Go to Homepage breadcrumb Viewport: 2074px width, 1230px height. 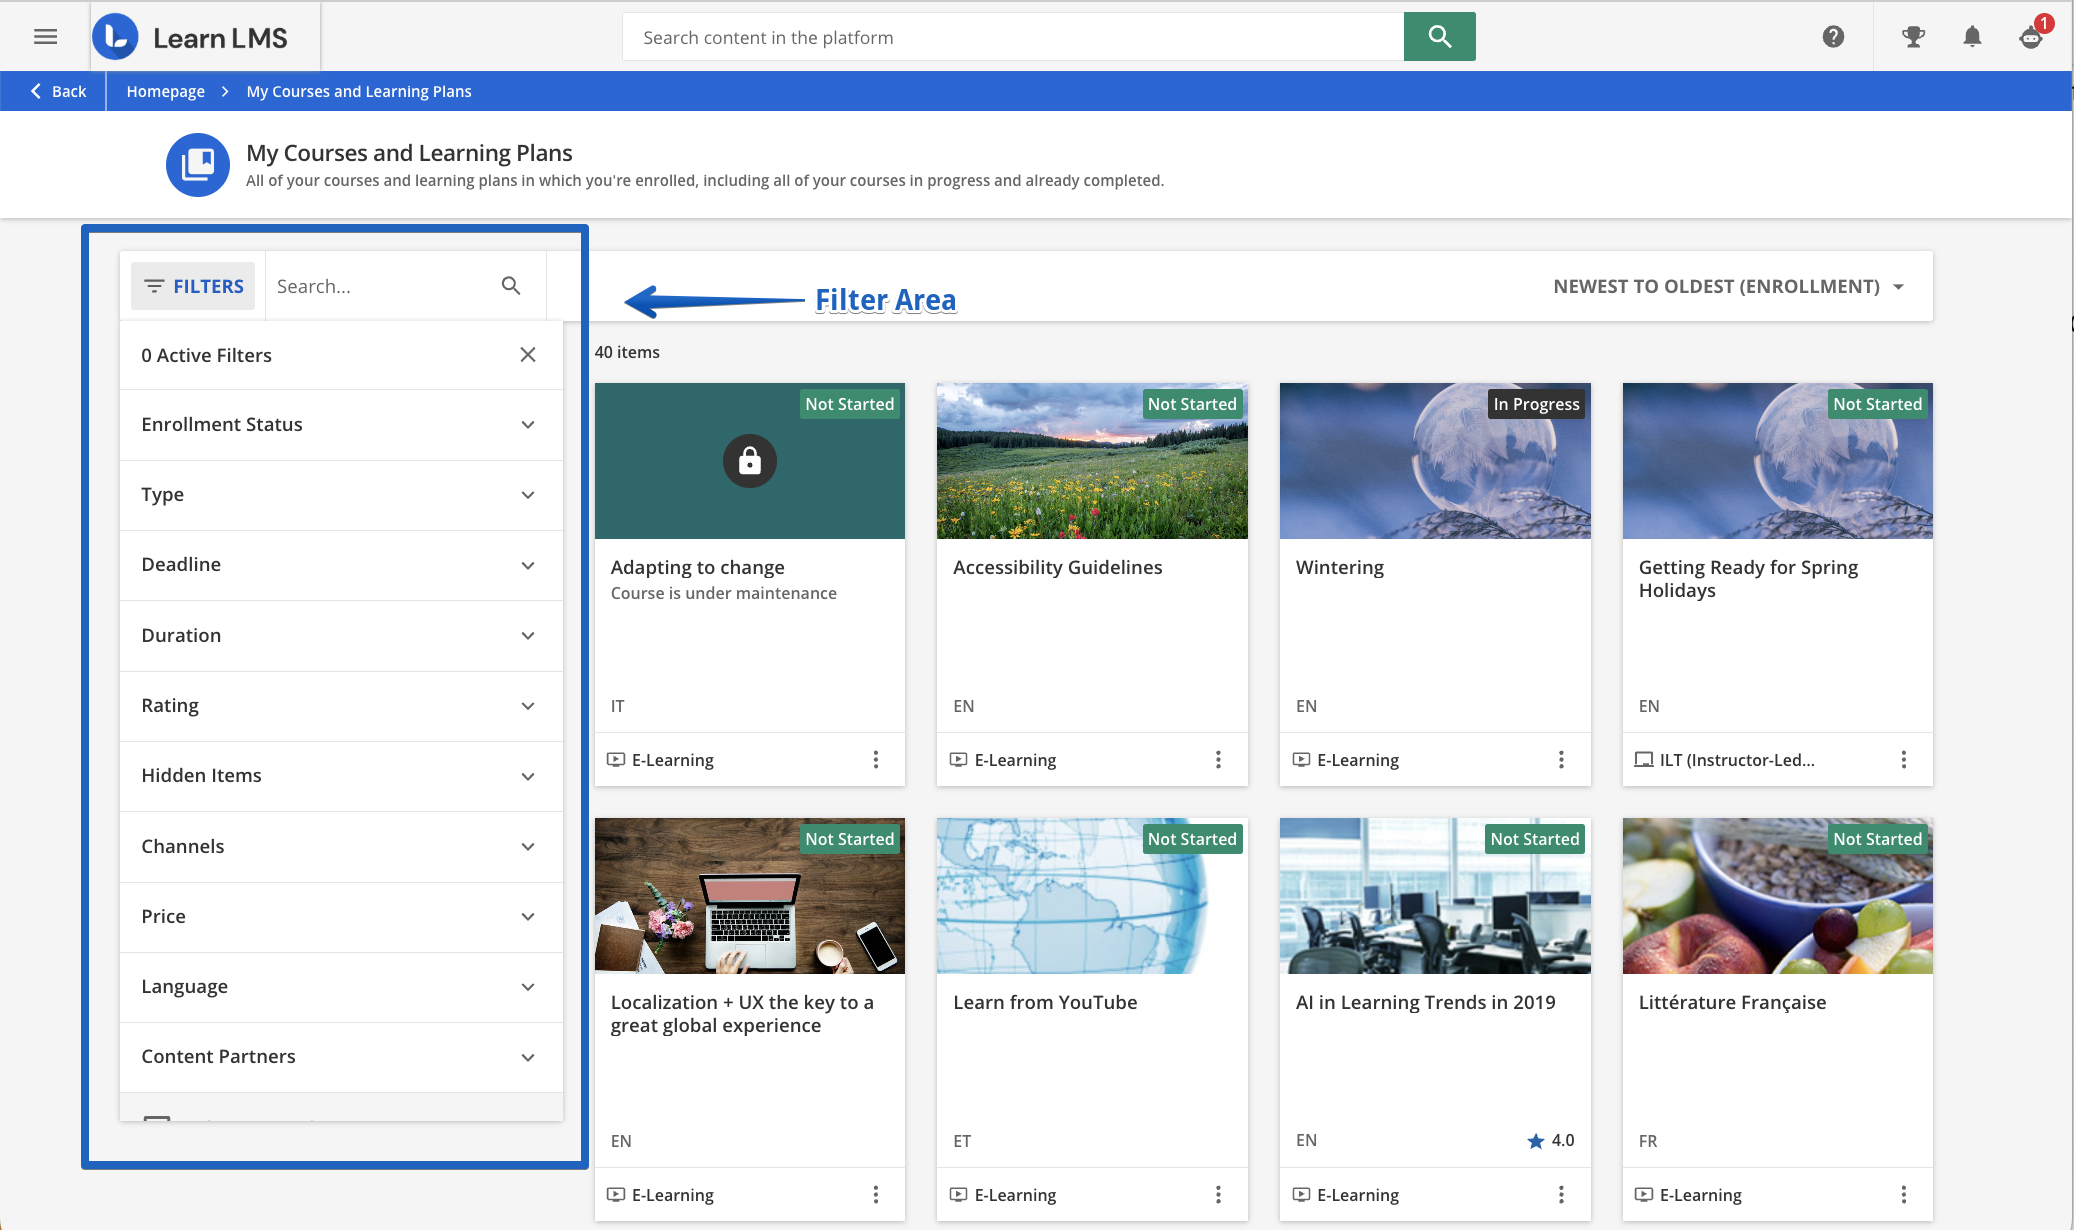pyautogui.click(x=165, y=91)
